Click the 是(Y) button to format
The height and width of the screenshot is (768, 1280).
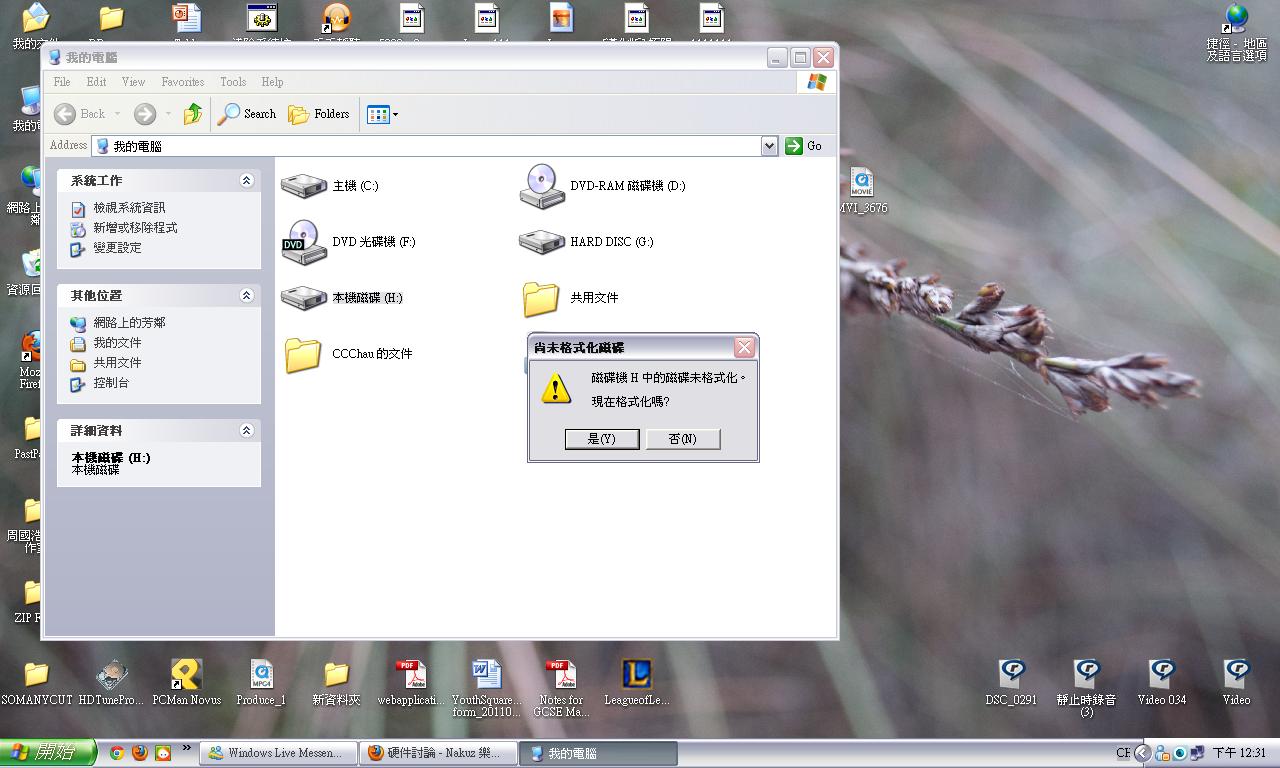click(x=601, y=439)
